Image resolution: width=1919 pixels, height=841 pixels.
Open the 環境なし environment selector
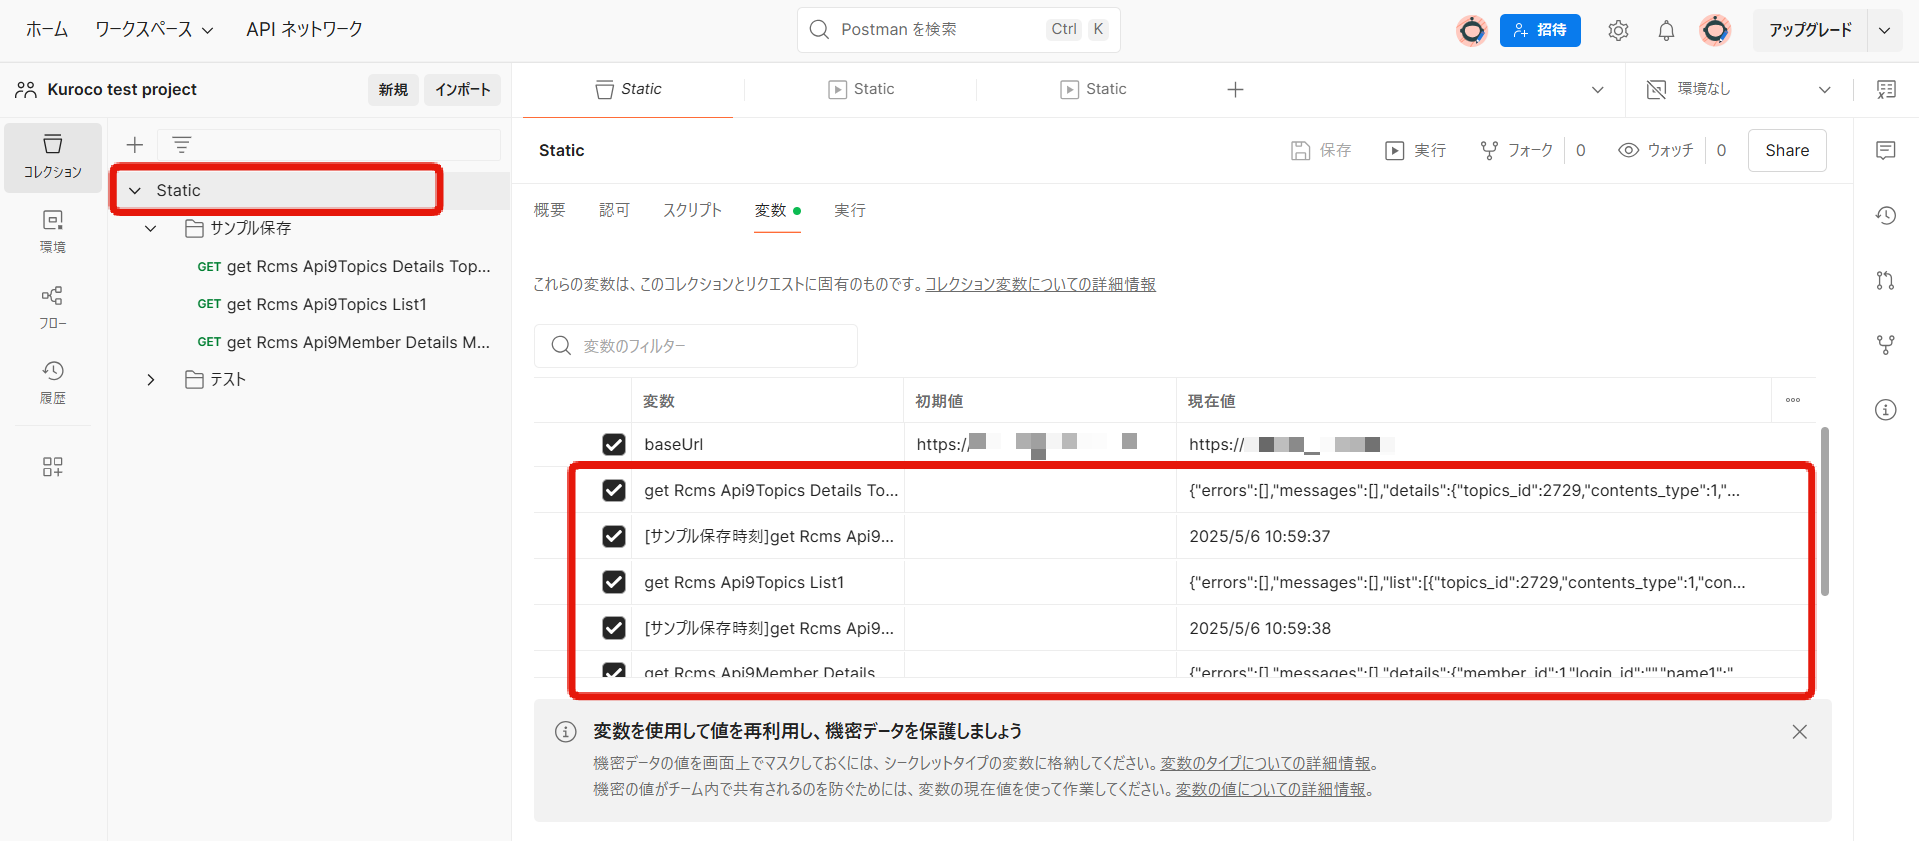click(x=1739, y=90)
